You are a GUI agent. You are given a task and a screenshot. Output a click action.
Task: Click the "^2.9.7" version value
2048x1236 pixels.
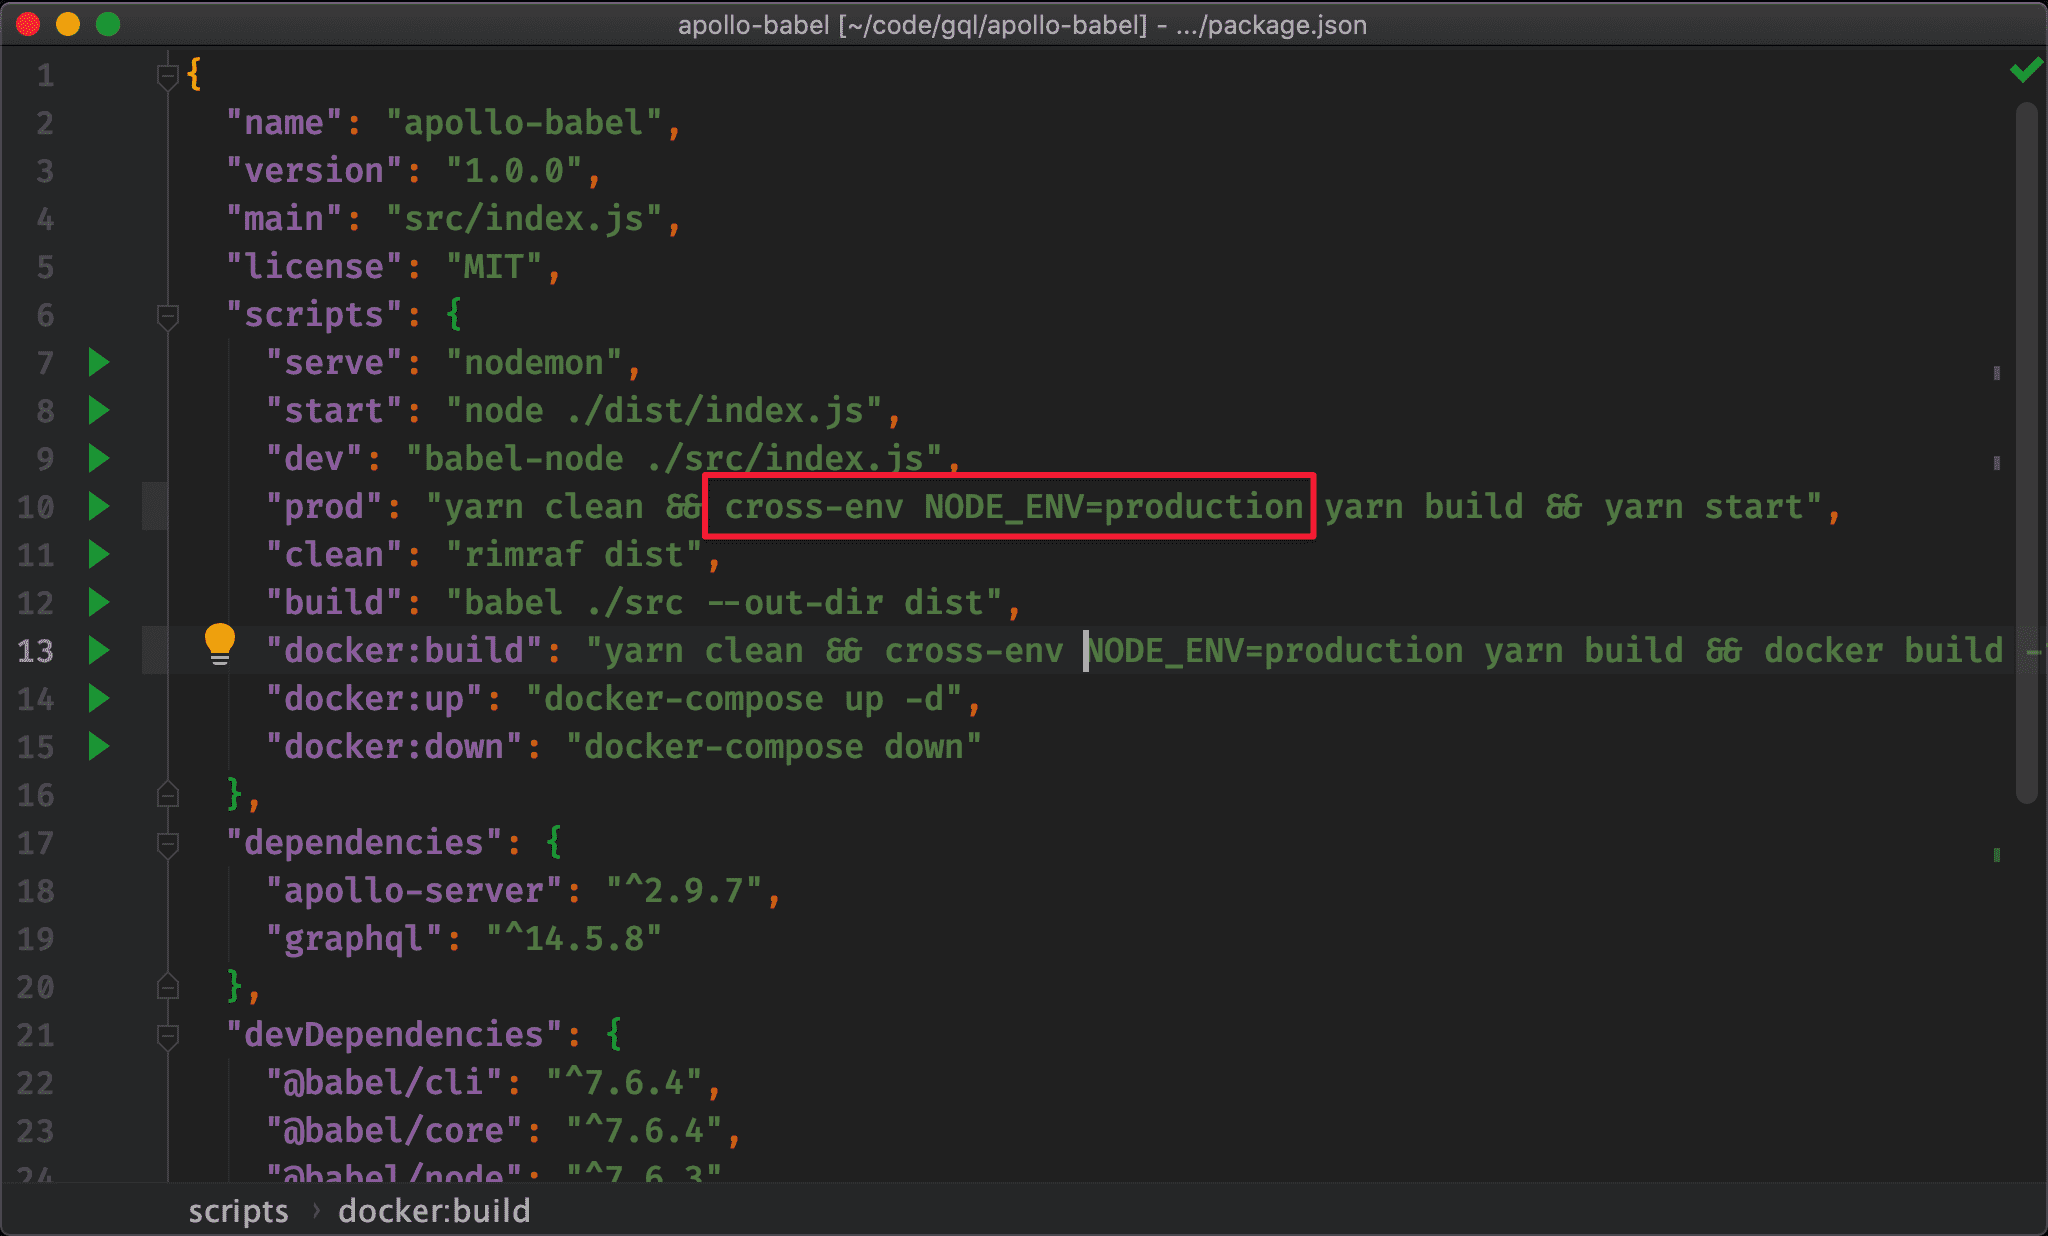[x=683, y=891]
